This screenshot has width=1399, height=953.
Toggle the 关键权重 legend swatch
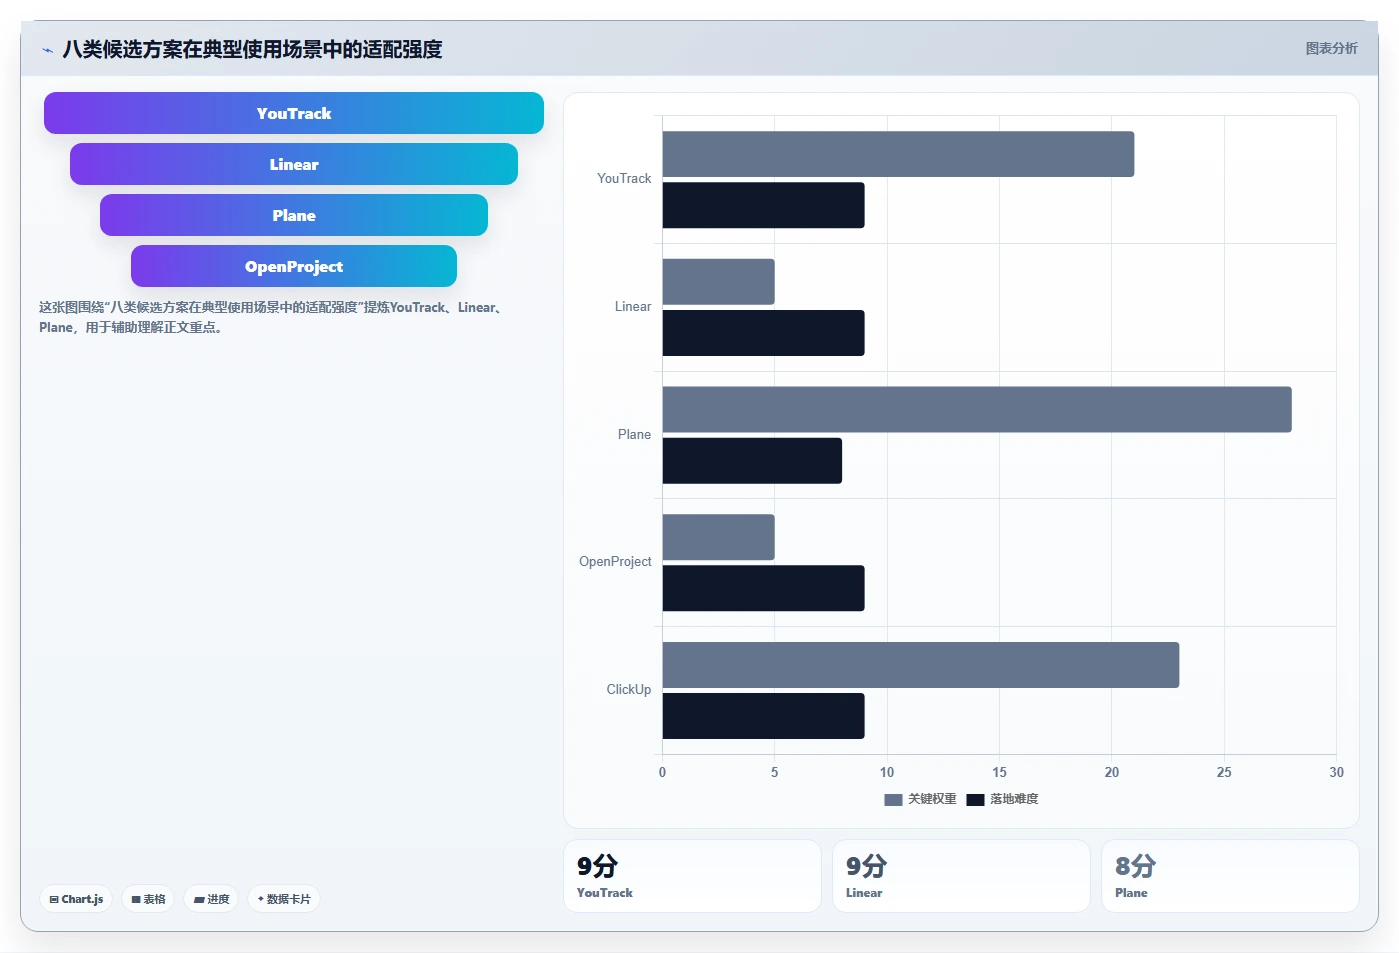coord(893,799)
